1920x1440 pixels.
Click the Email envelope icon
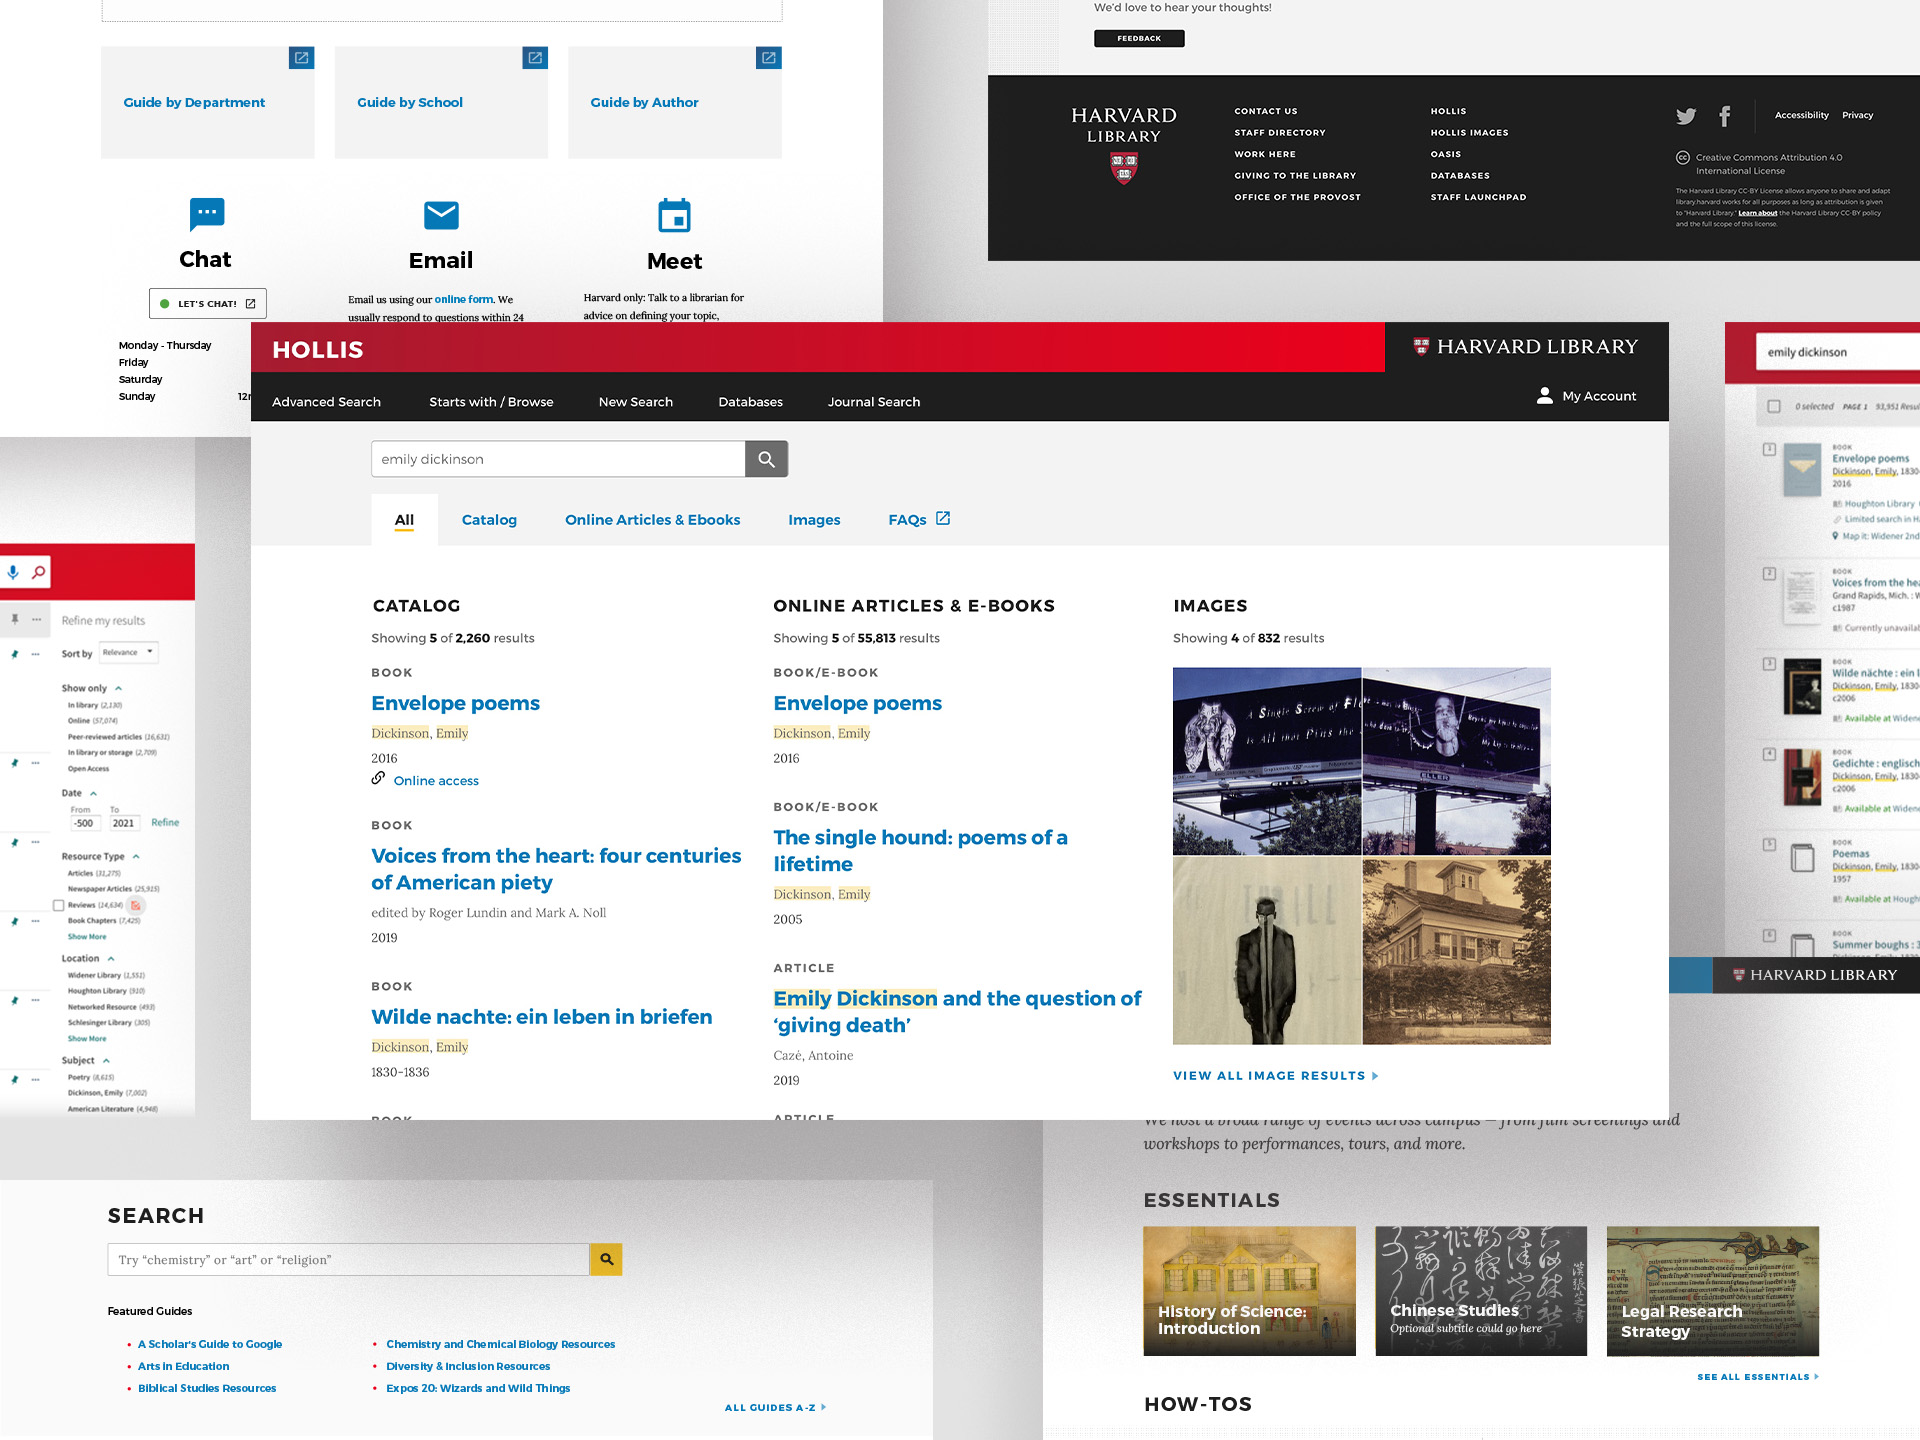pos(441,215)
